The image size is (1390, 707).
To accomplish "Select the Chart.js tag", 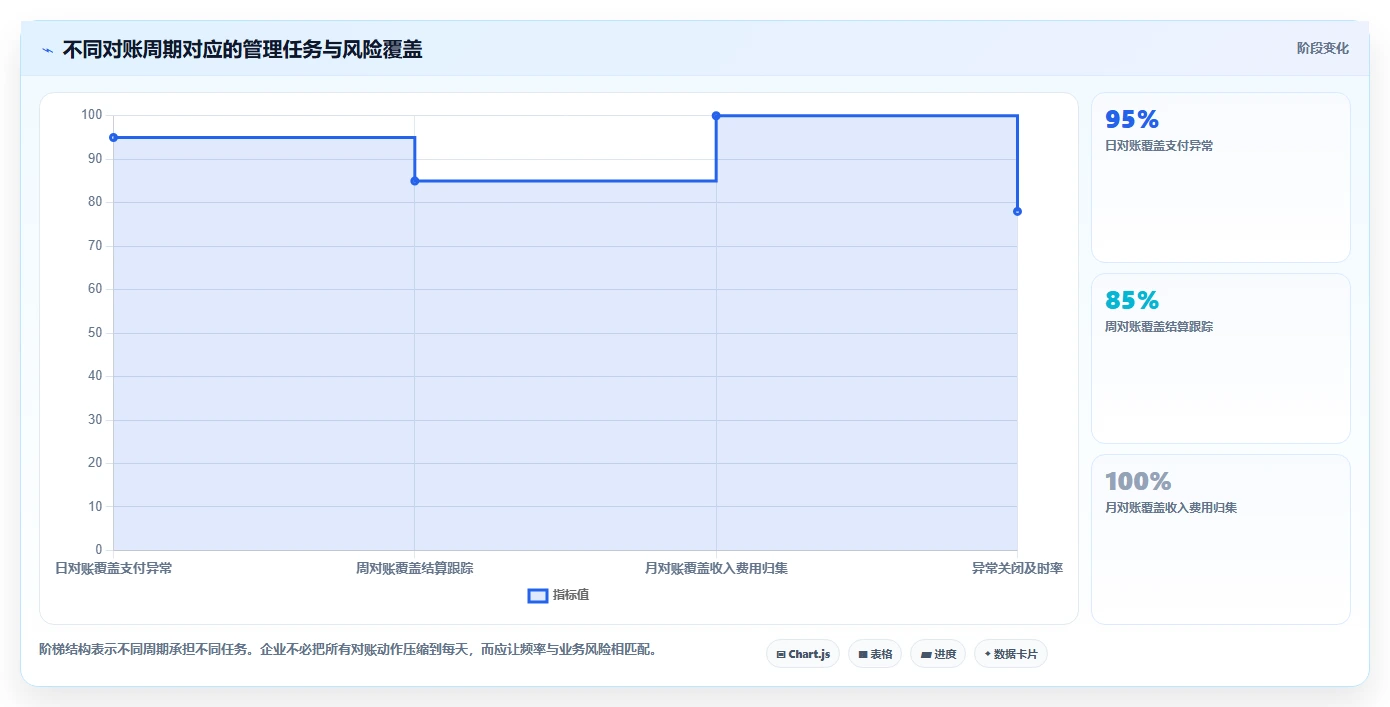I will [803, 654].
